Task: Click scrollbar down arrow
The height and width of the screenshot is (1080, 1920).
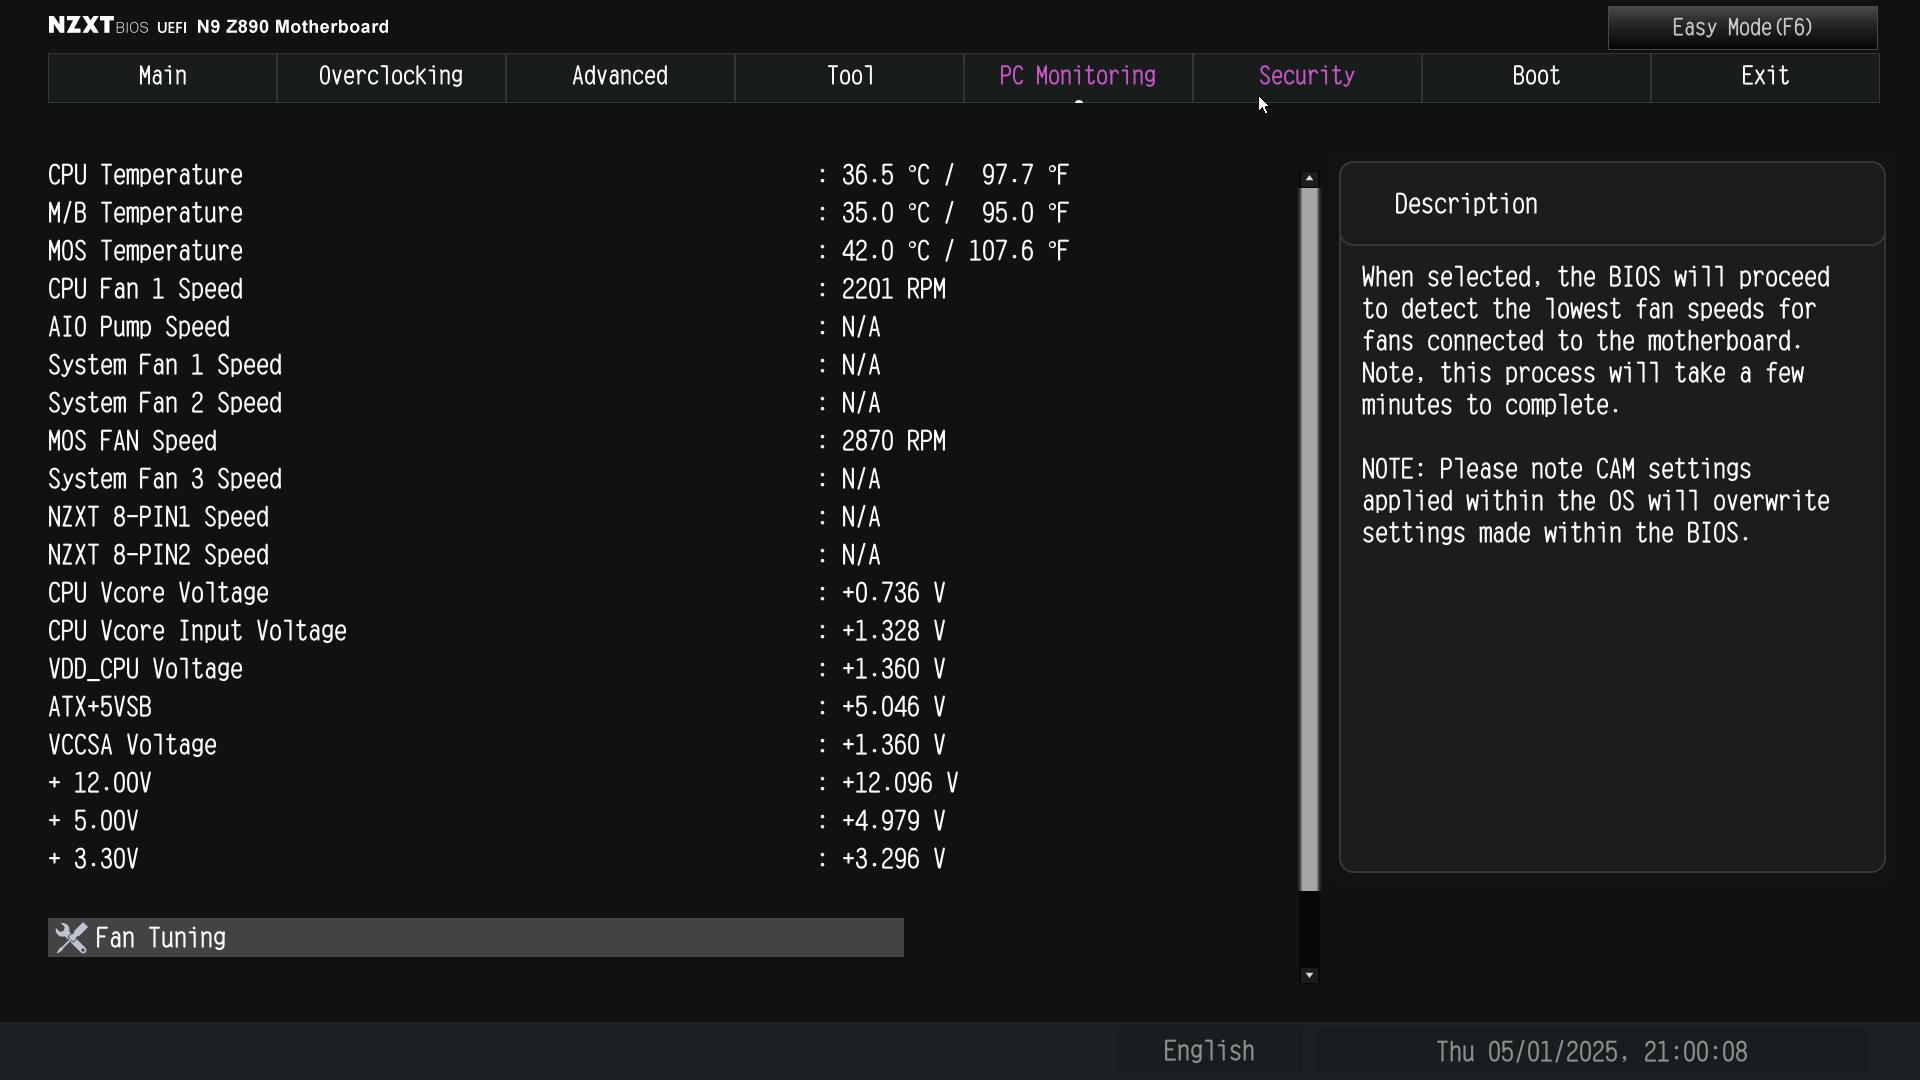Action: click(1308, 975)
